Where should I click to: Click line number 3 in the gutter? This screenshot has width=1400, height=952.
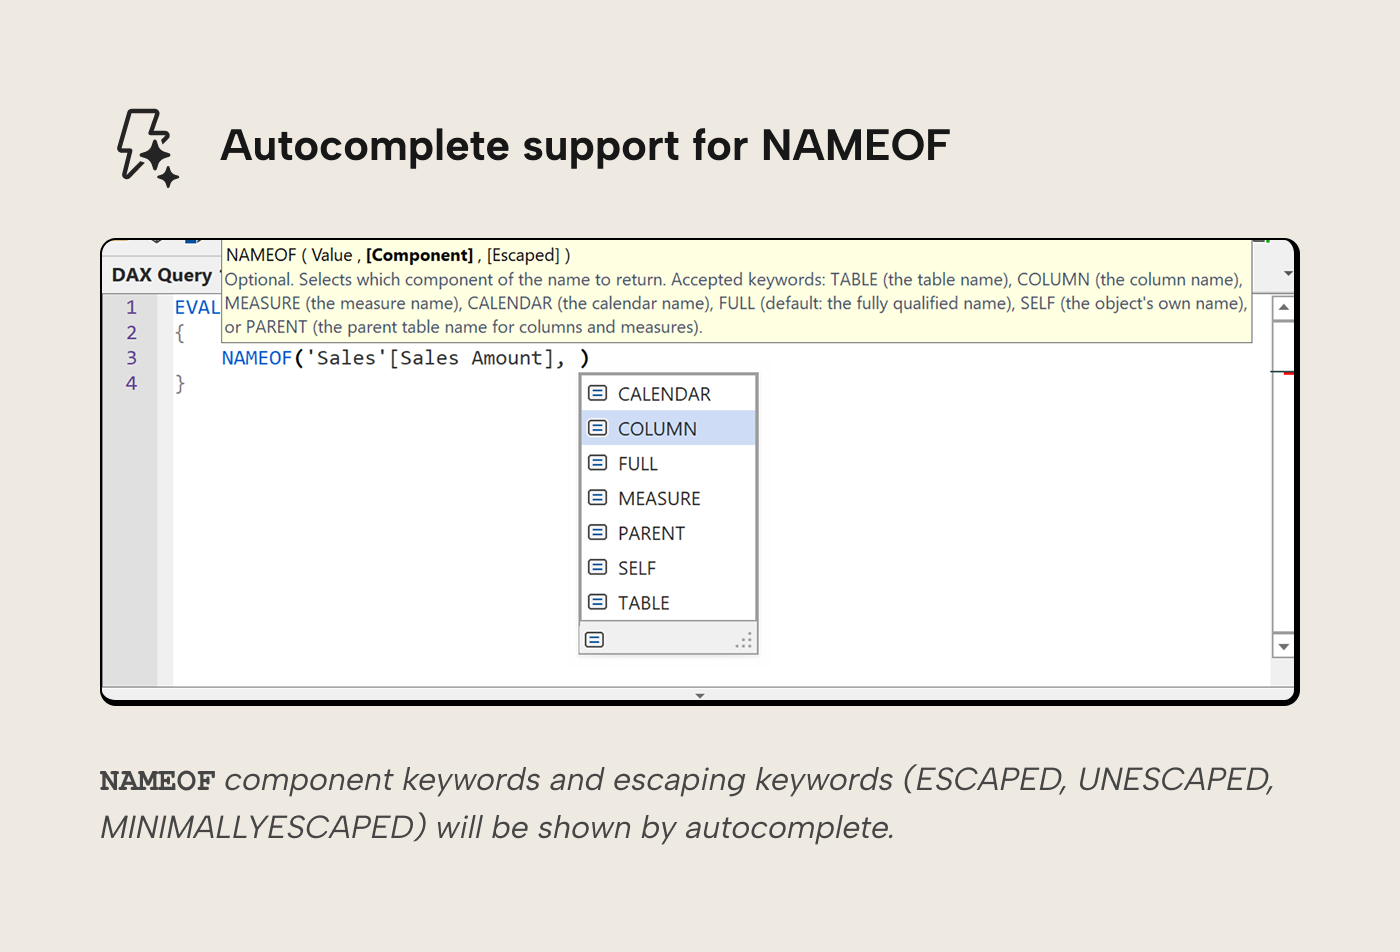(x=131, y=358)
